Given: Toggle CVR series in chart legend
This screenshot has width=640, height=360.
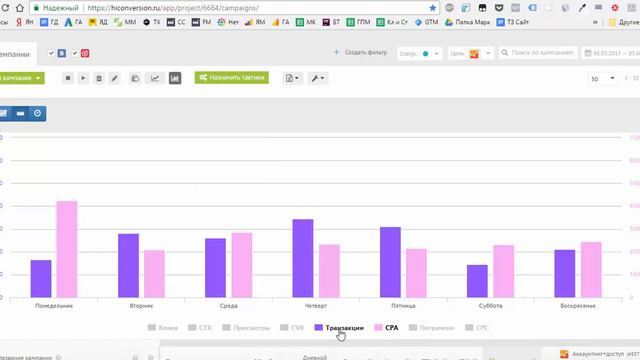Looking at the screenshot, I should pyautogui.click(x=292, y=327).
